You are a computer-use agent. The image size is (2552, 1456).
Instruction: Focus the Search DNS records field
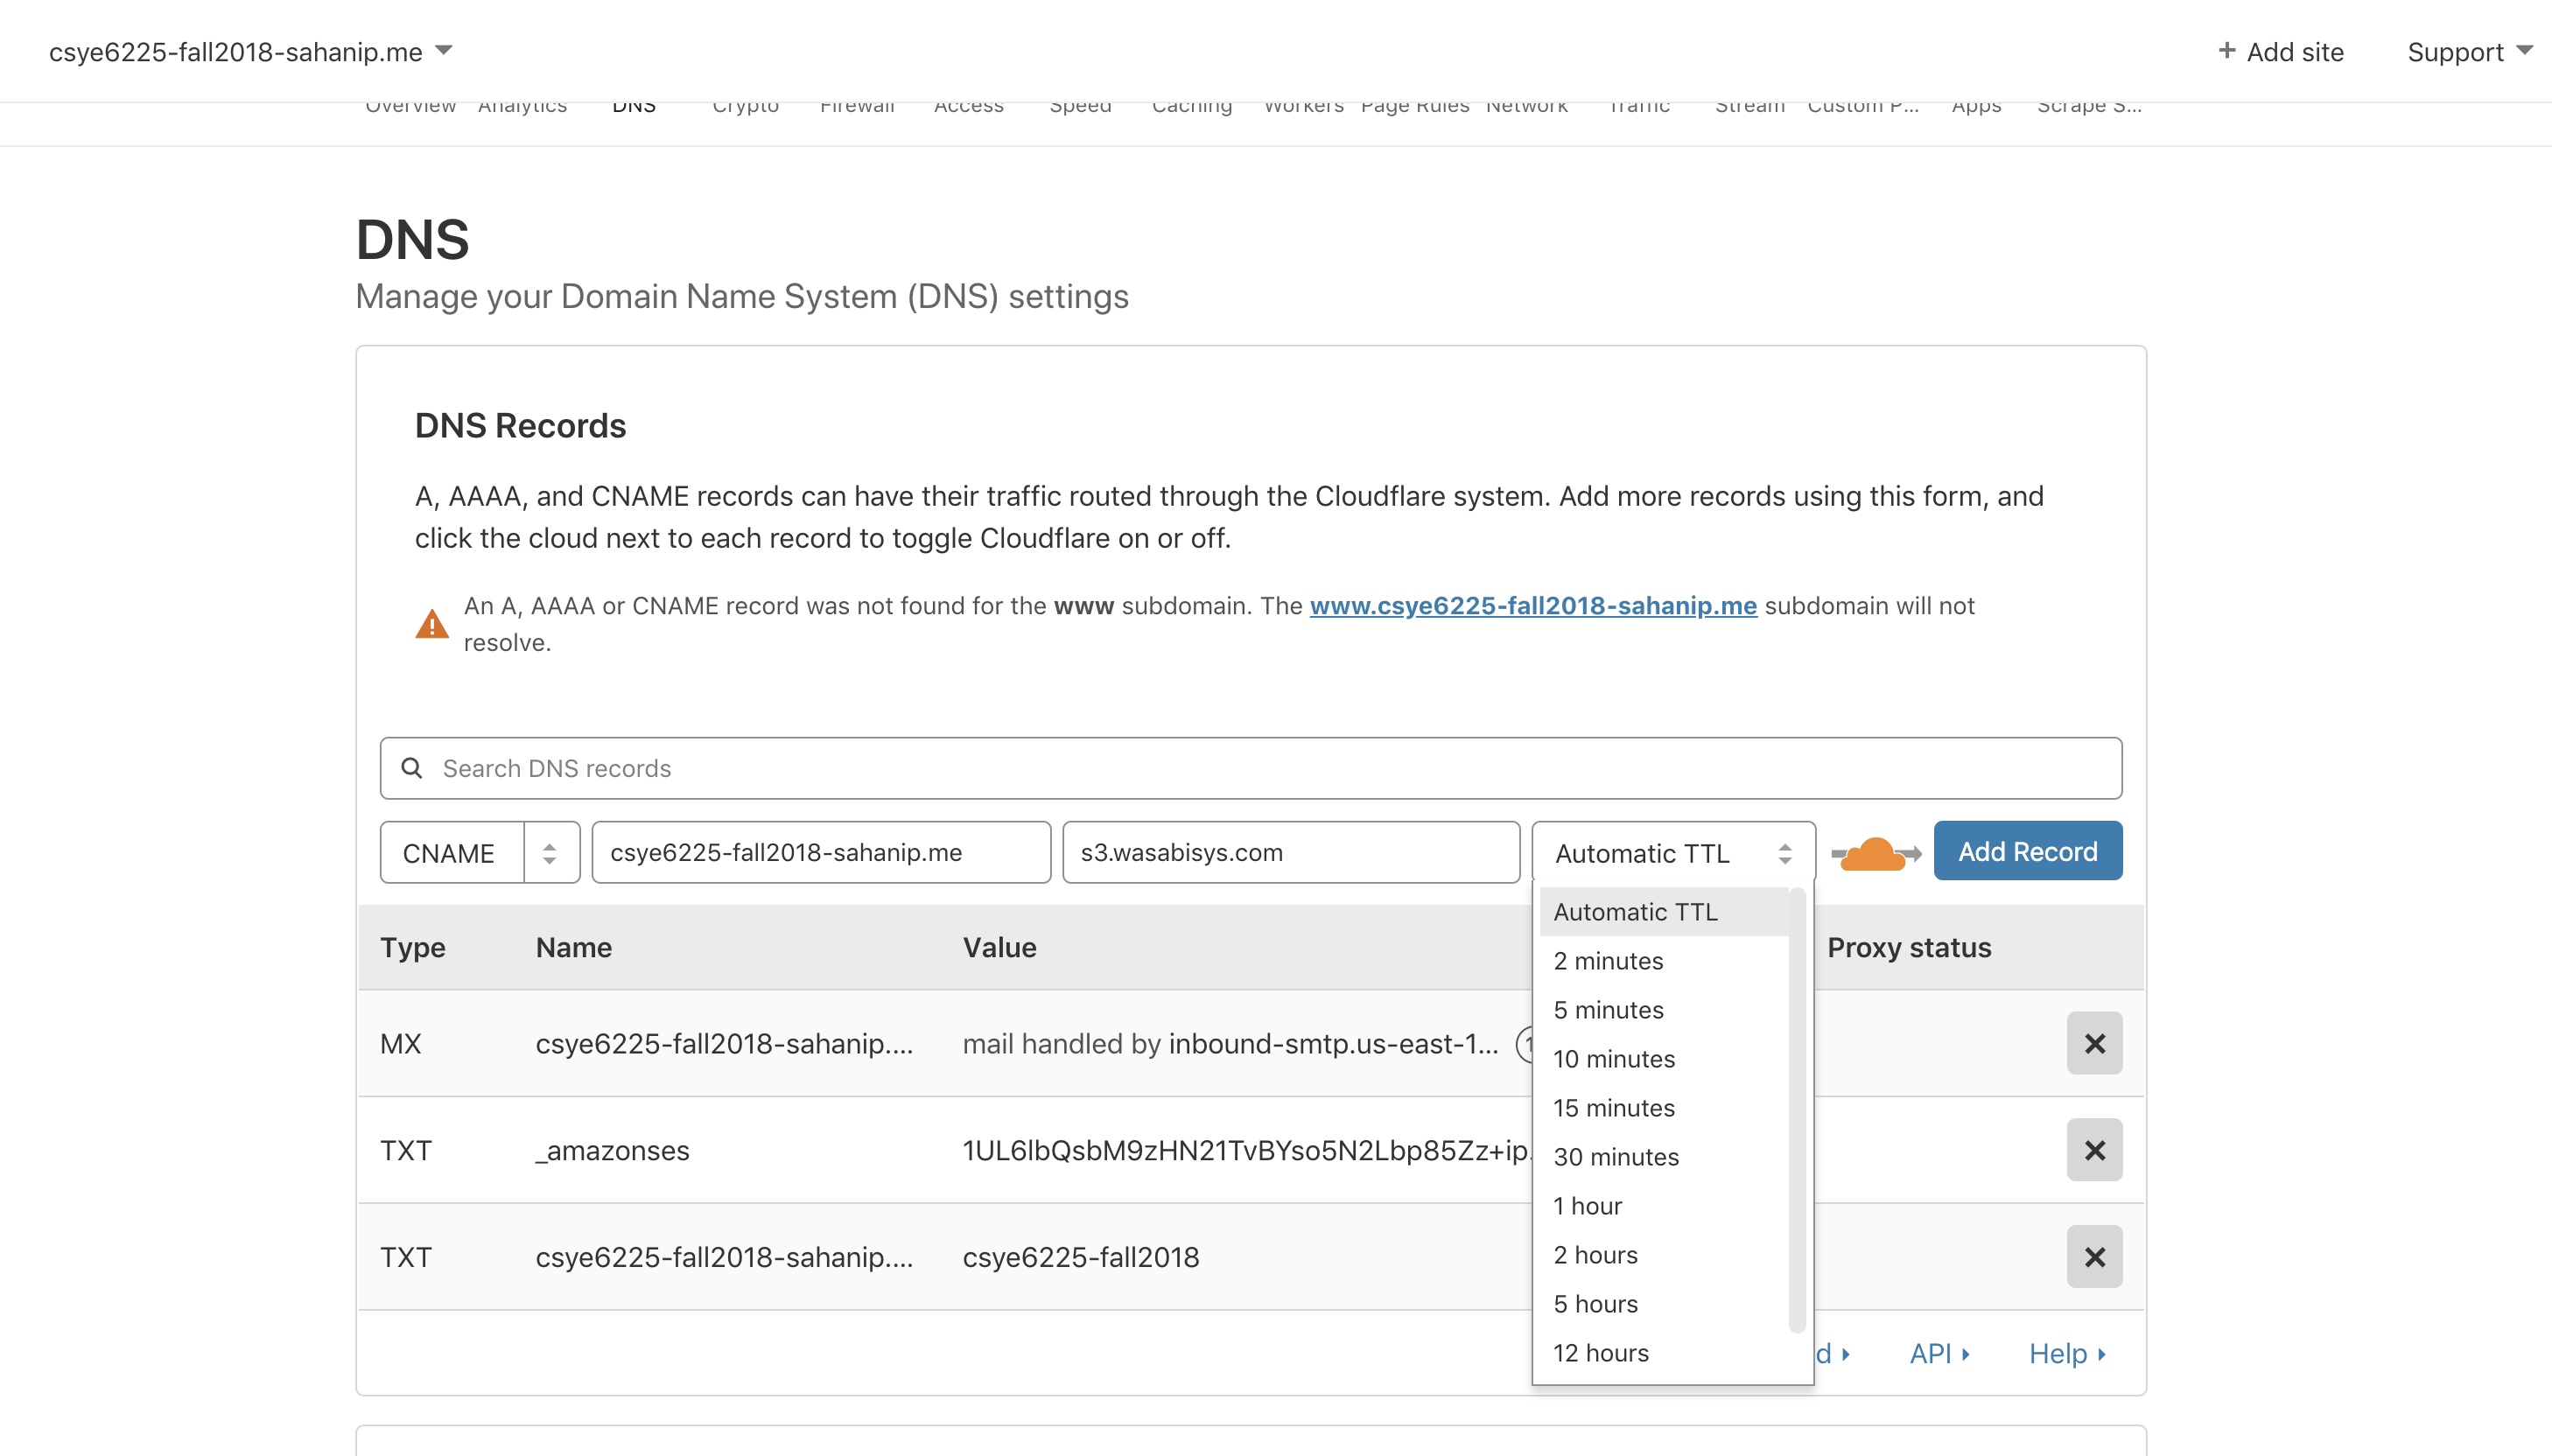1251,768
